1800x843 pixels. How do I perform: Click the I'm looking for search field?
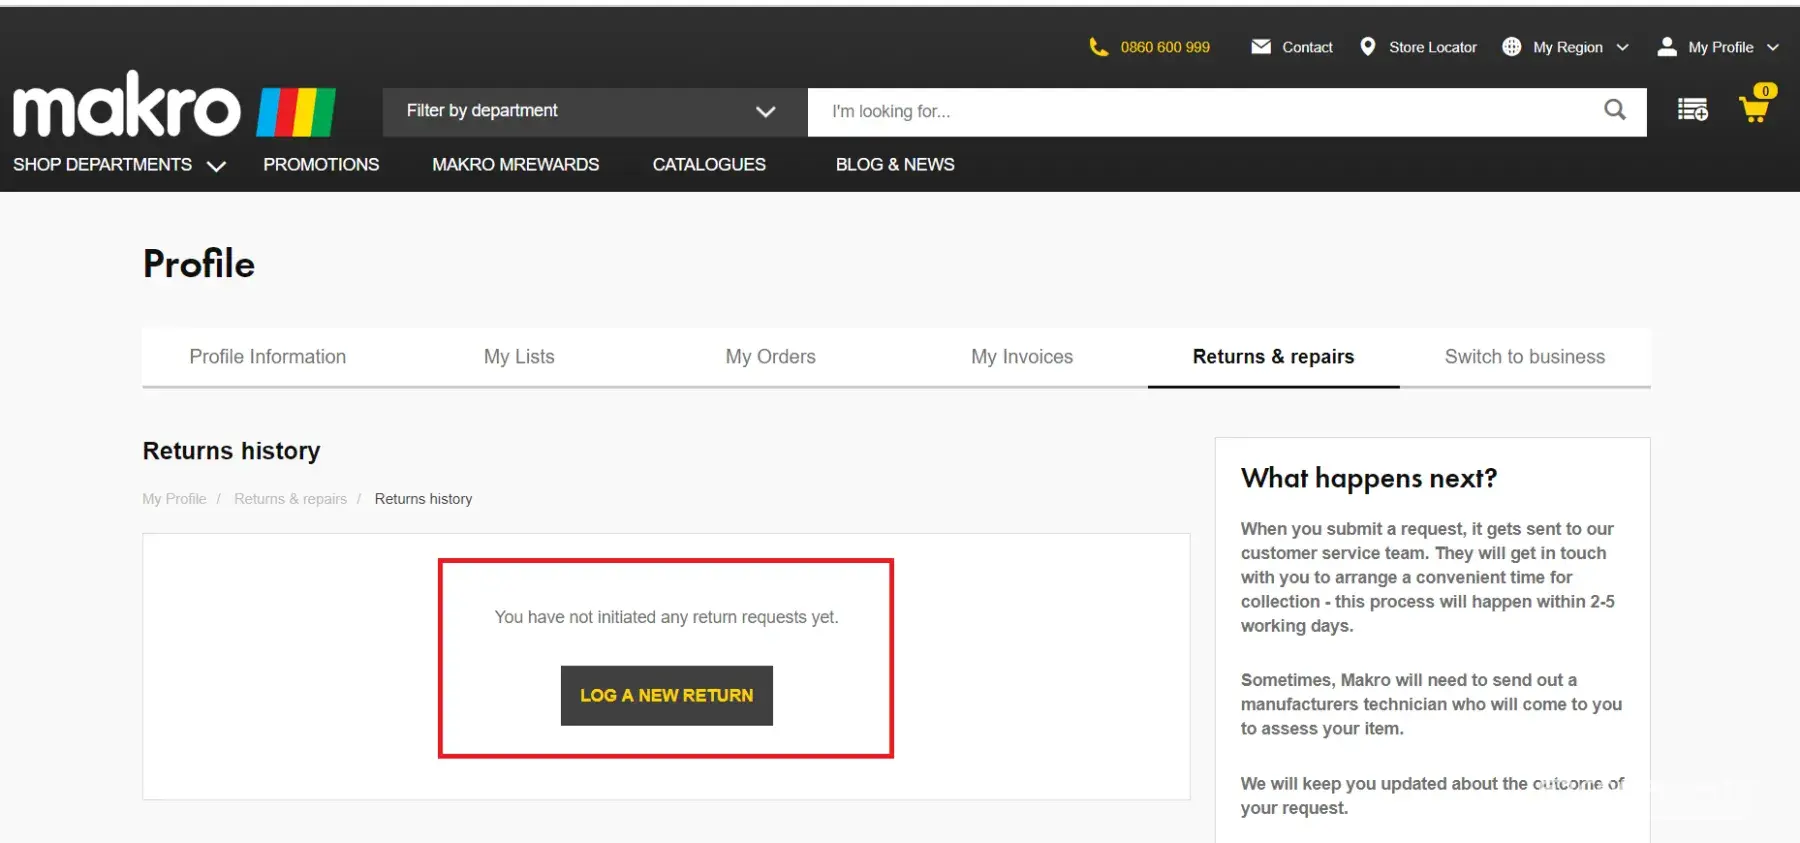point(1200,111)
